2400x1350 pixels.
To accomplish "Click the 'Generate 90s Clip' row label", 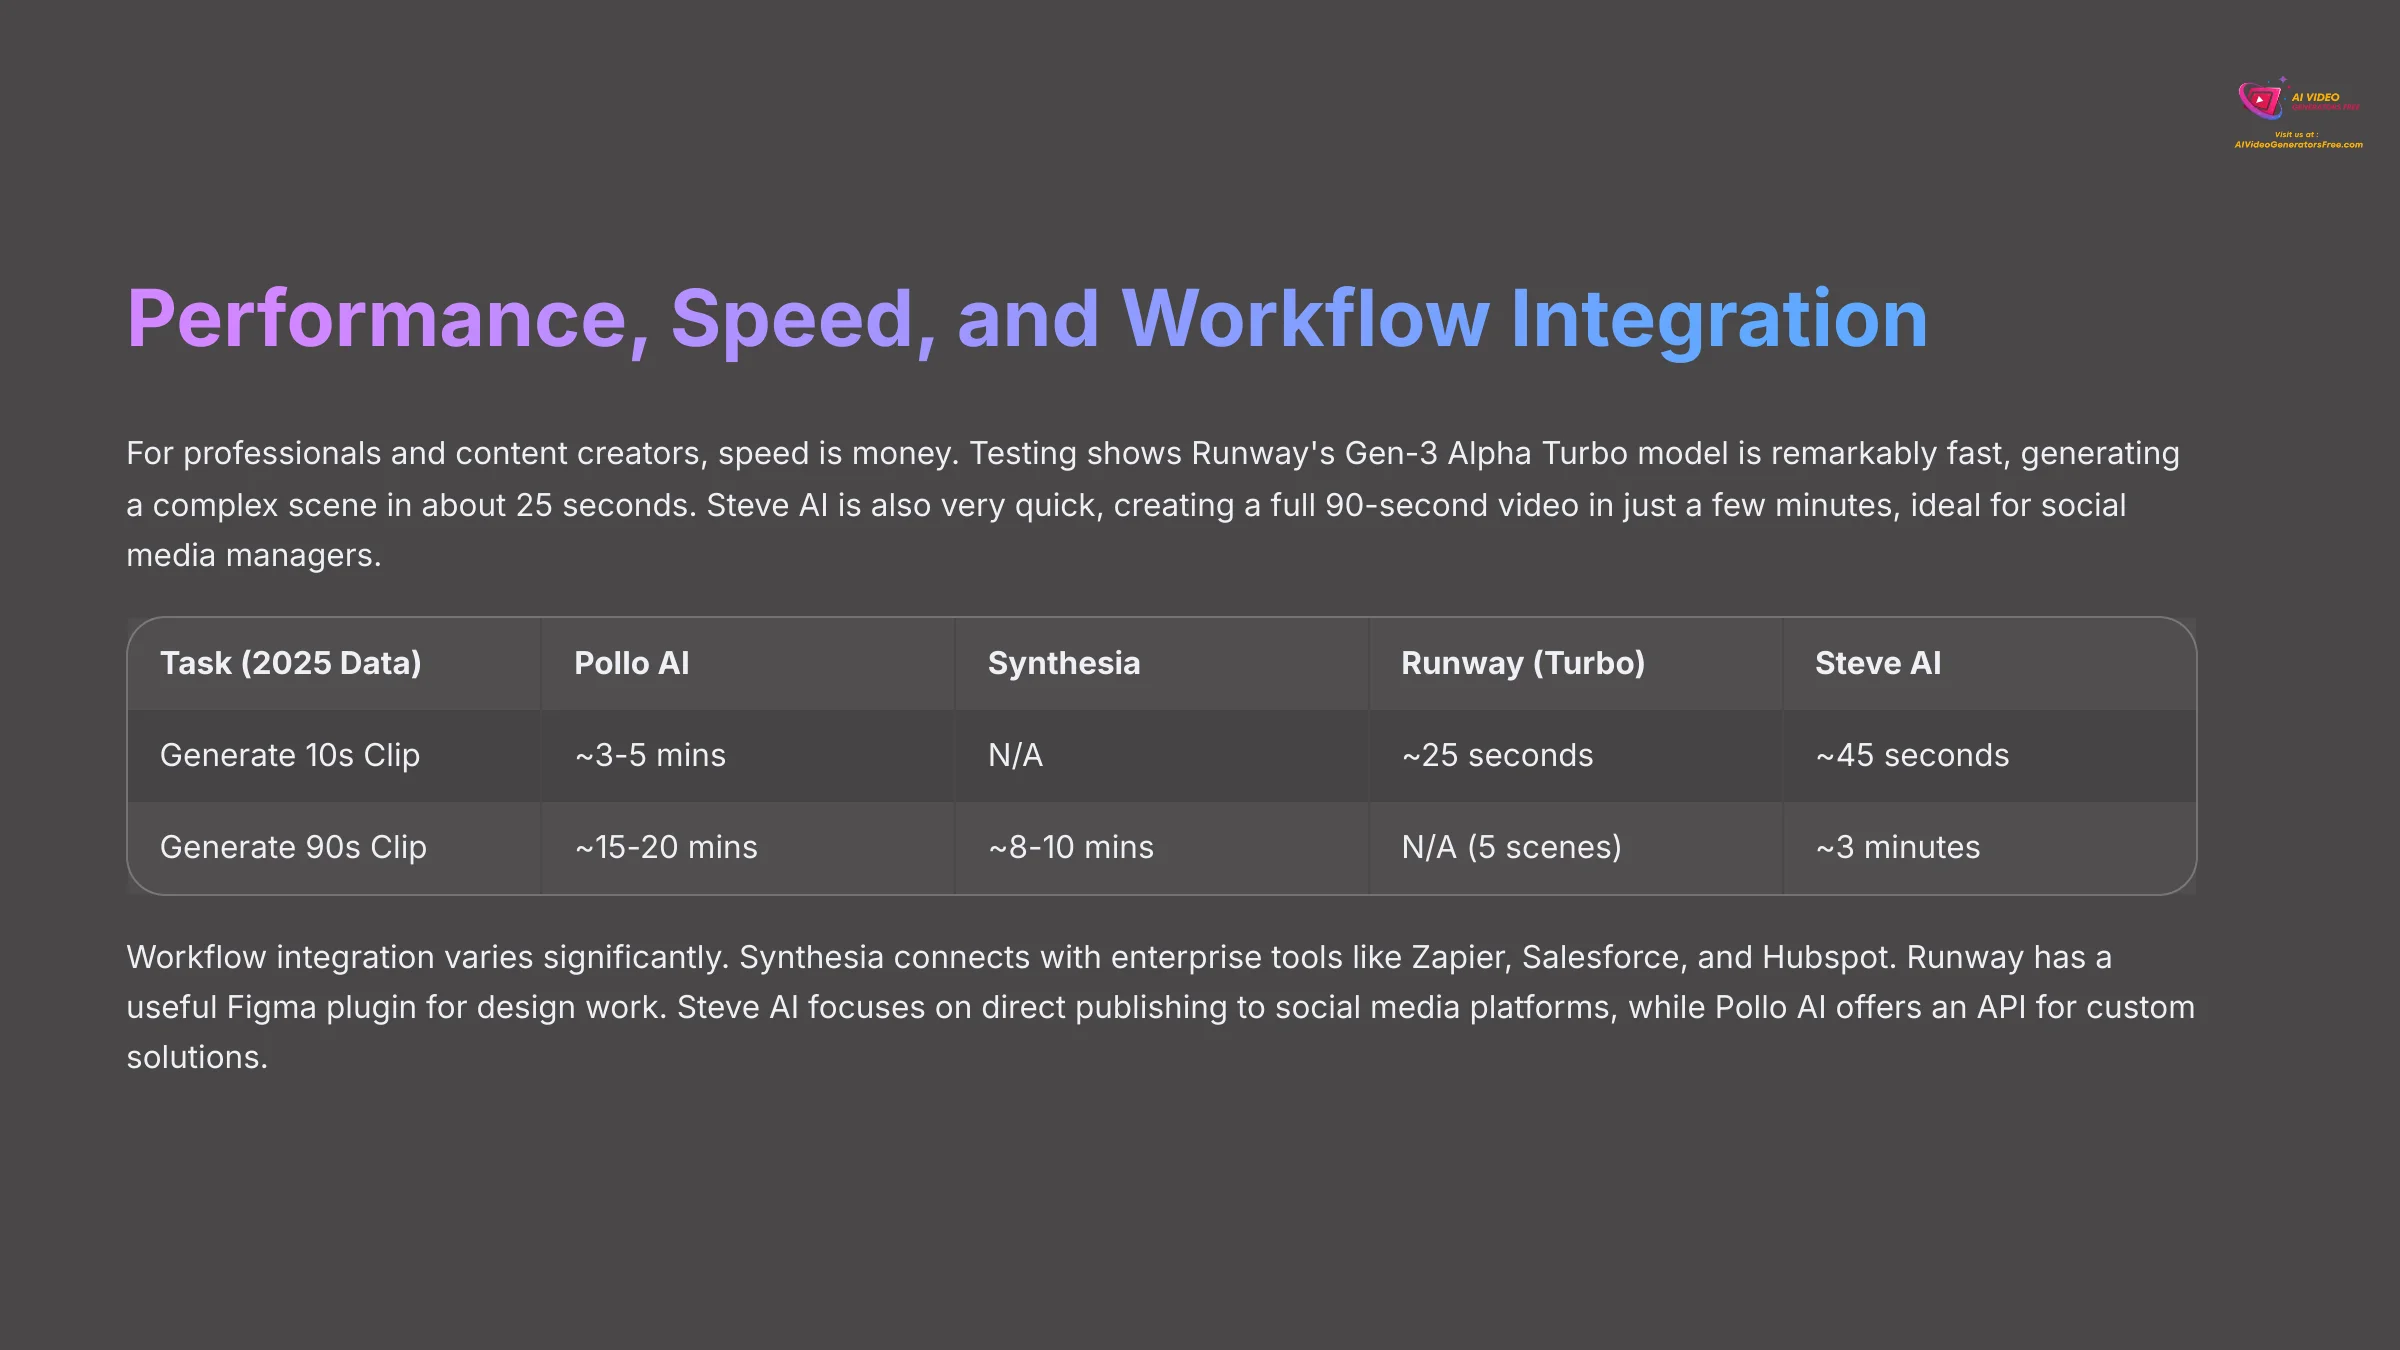I will [x=293, y=847].
